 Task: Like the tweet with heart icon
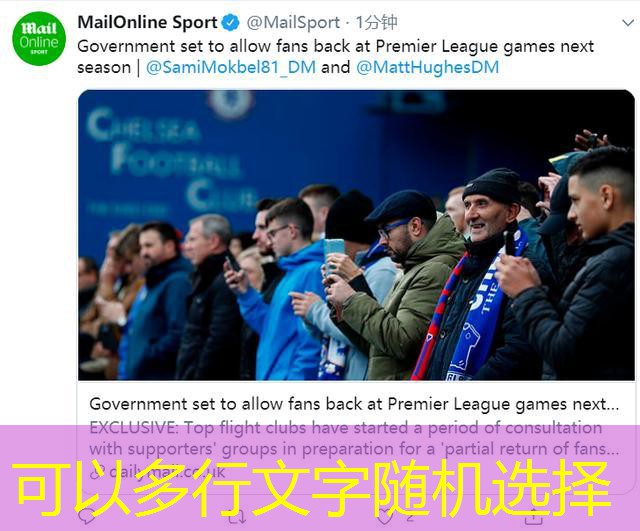[384, 517]
